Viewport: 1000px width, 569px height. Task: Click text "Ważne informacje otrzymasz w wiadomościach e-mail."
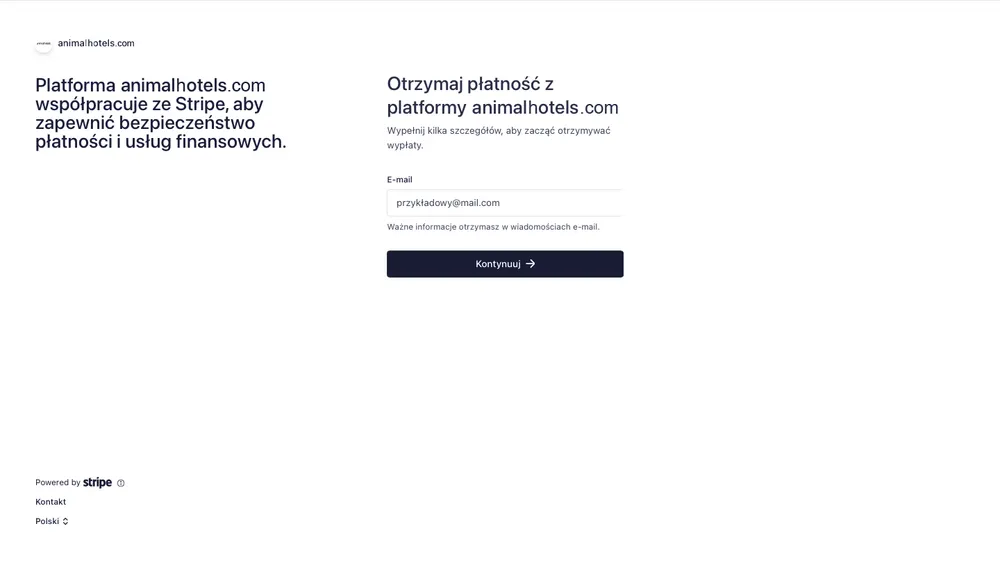[493, 227]
